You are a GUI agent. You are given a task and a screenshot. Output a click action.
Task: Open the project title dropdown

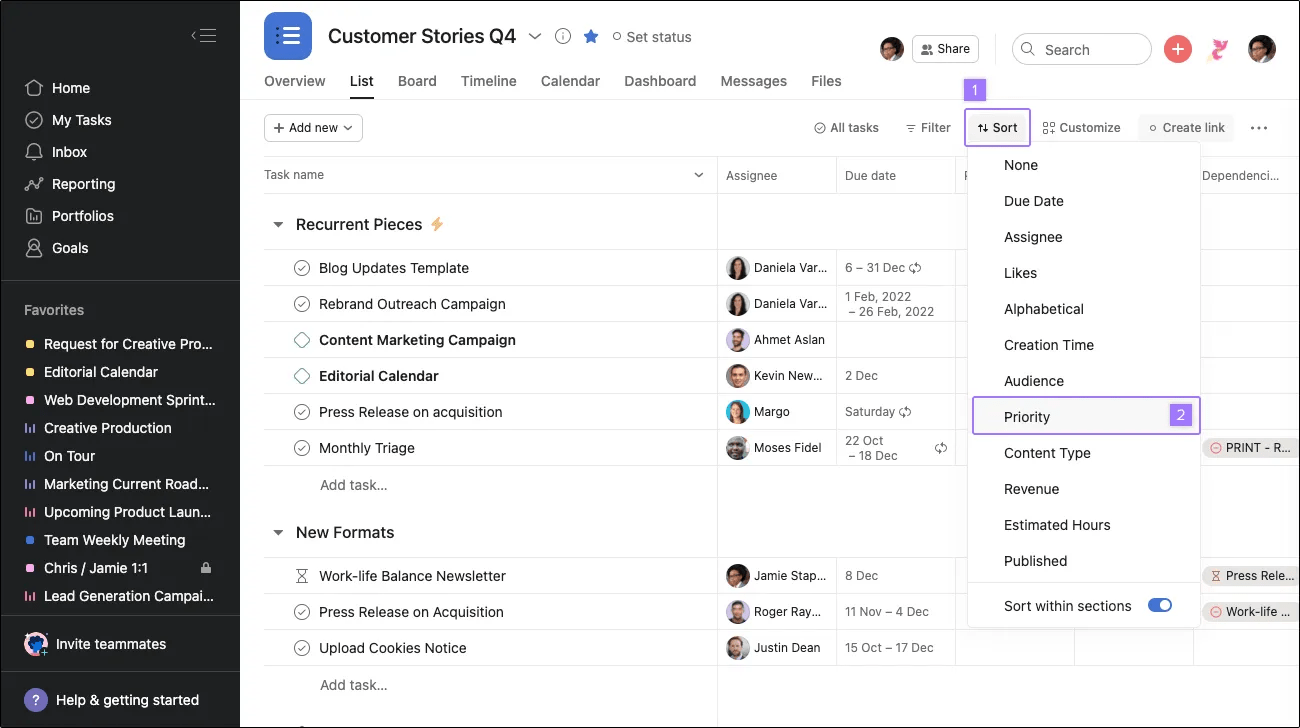(535, 36)
